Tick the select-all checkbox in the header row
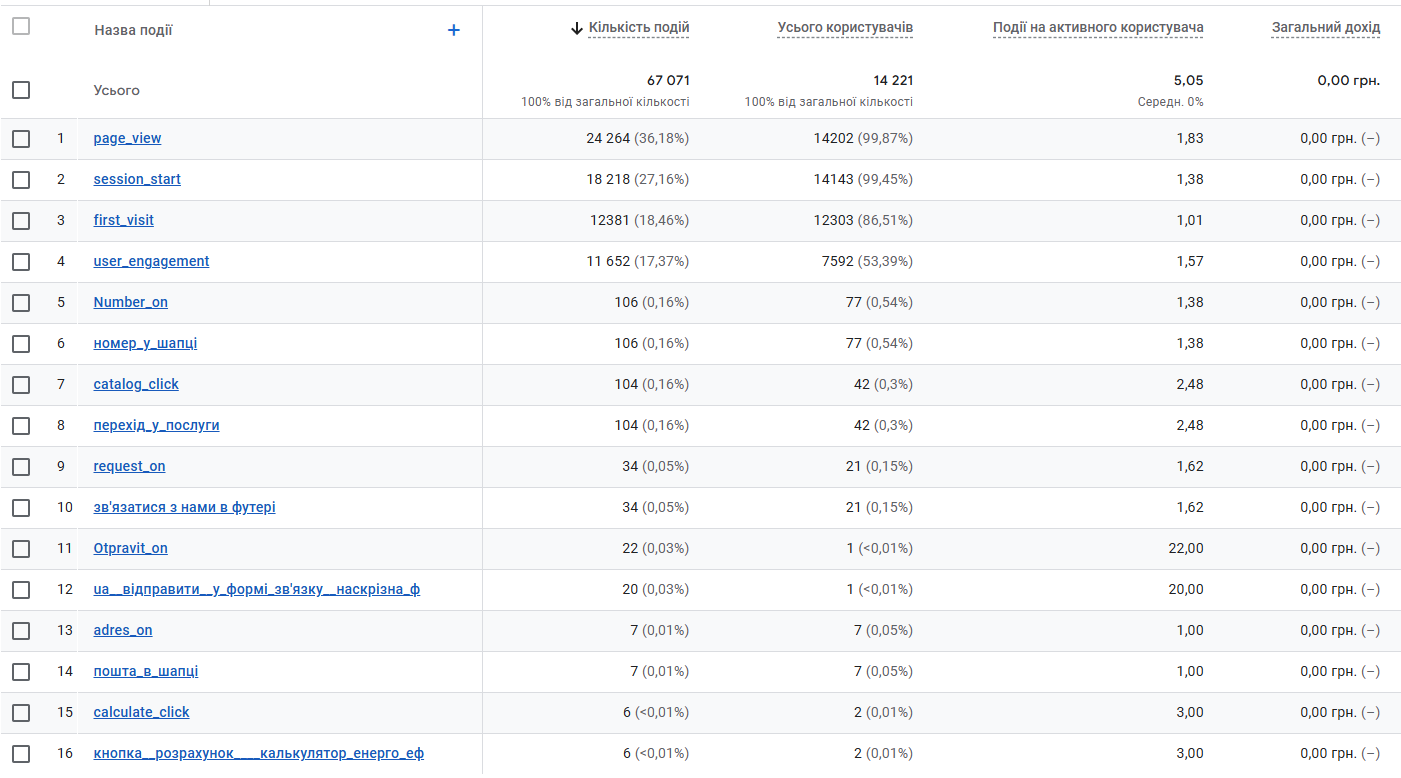This screenshot has height=778, width=1401. coord(21,27)
